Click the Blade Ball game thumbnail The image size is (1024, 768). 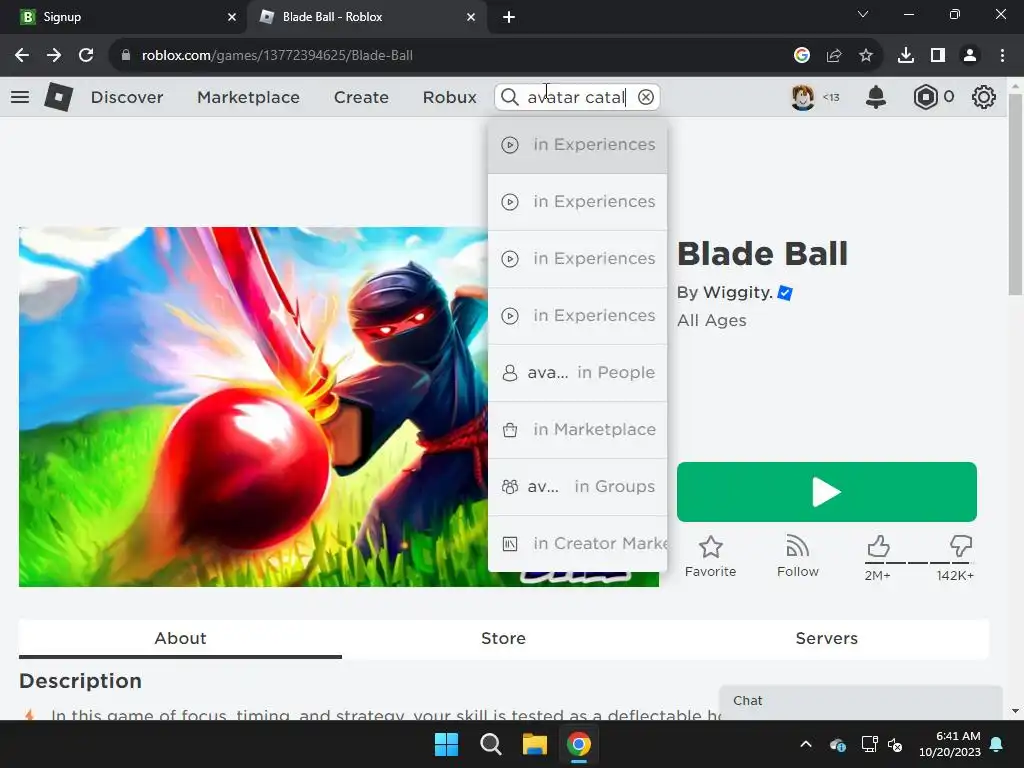point(253,407)
